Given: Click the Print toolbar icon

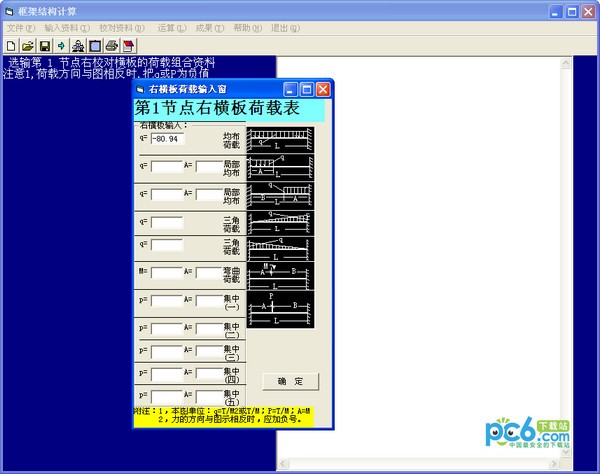Looking at the screenshot, I should pyautogui.click(x=112, y=45).
